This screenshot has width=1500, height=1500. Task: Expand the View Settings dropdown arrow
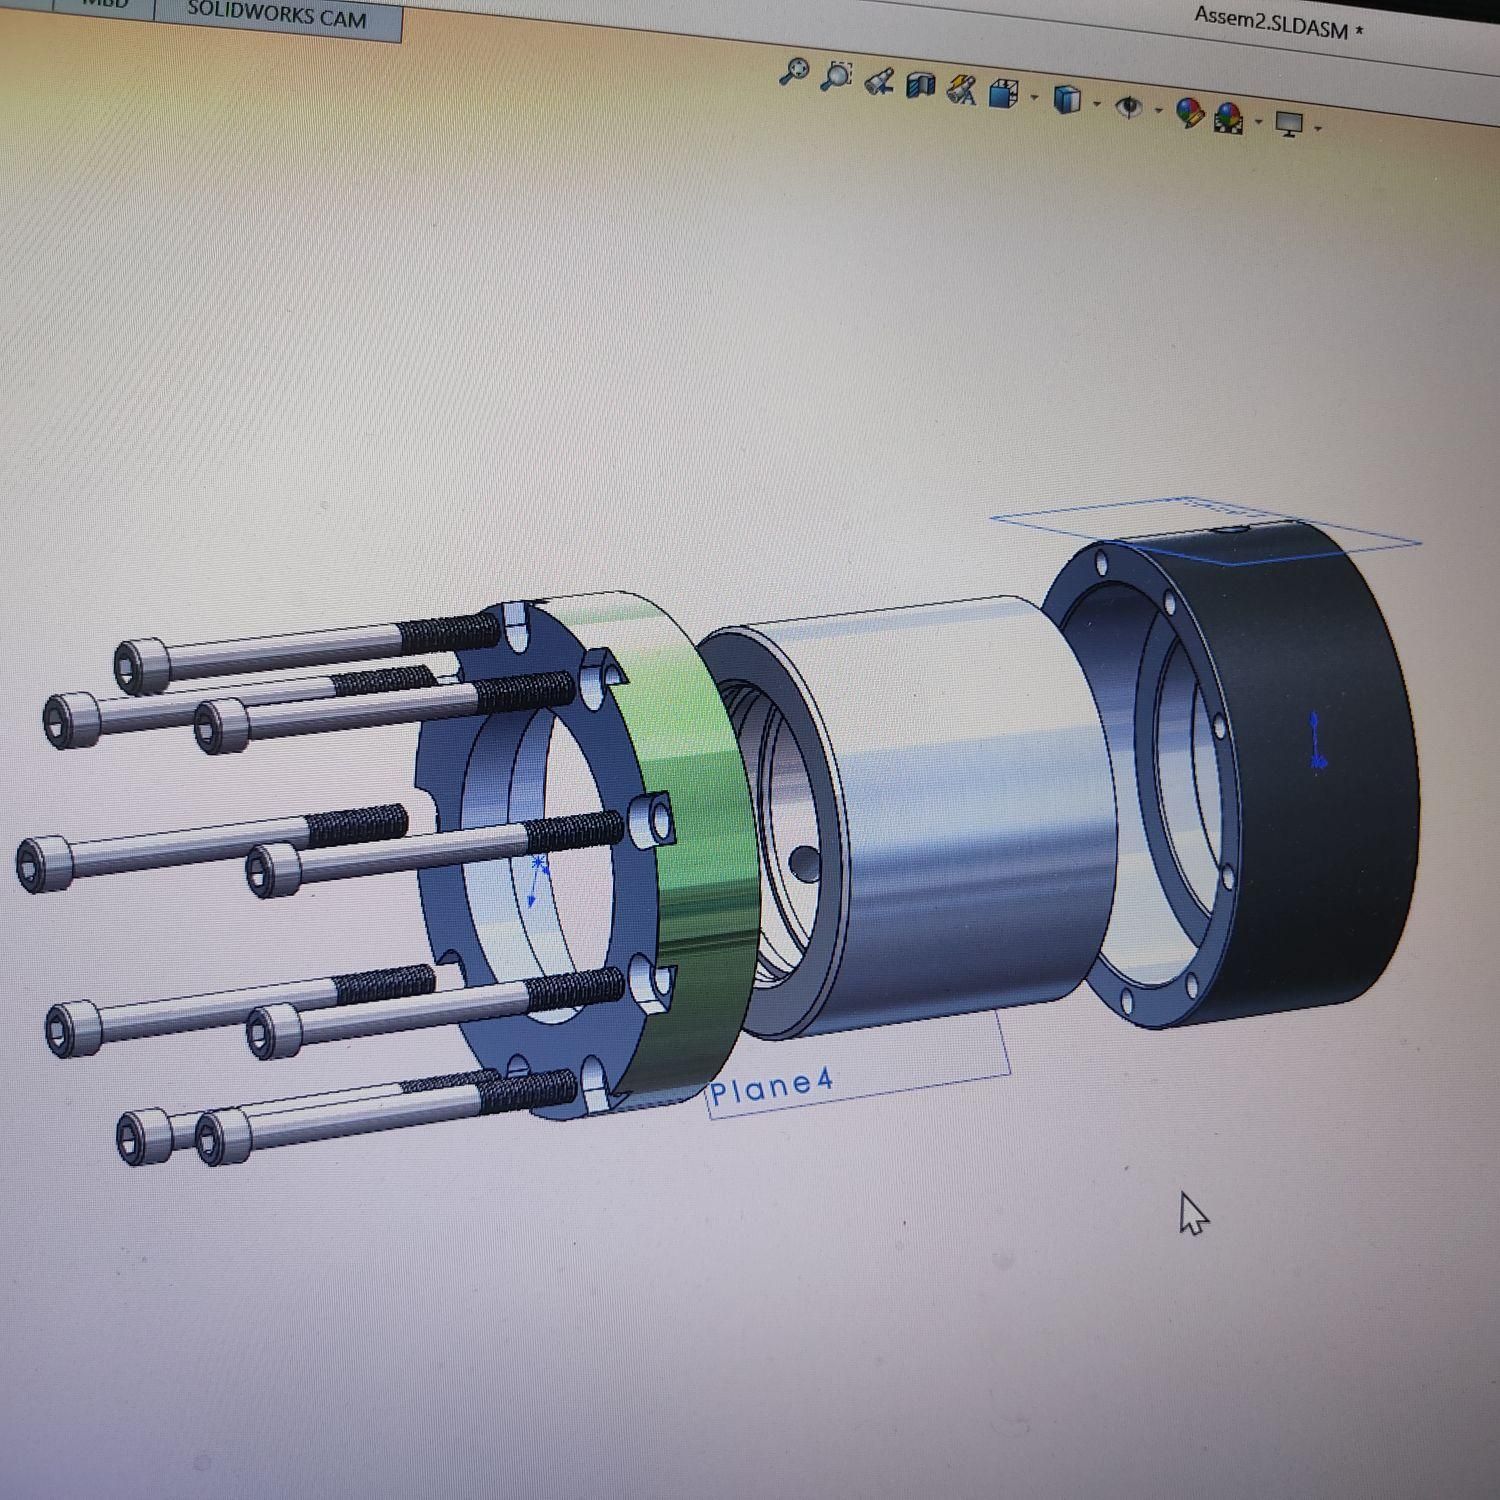coord(1318,128)
